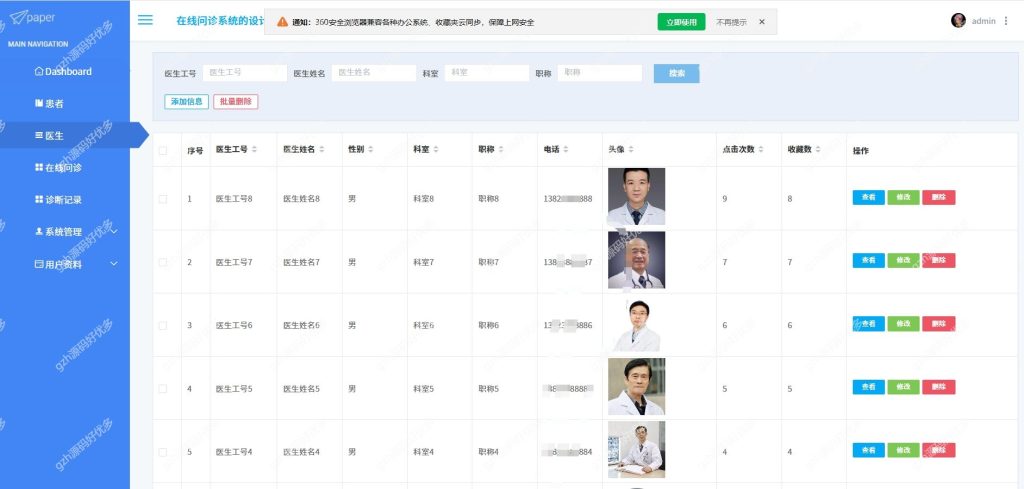Click 删除 for 医生姓名5
Screen dimensions: 1024x489
(x=938, y=387)
